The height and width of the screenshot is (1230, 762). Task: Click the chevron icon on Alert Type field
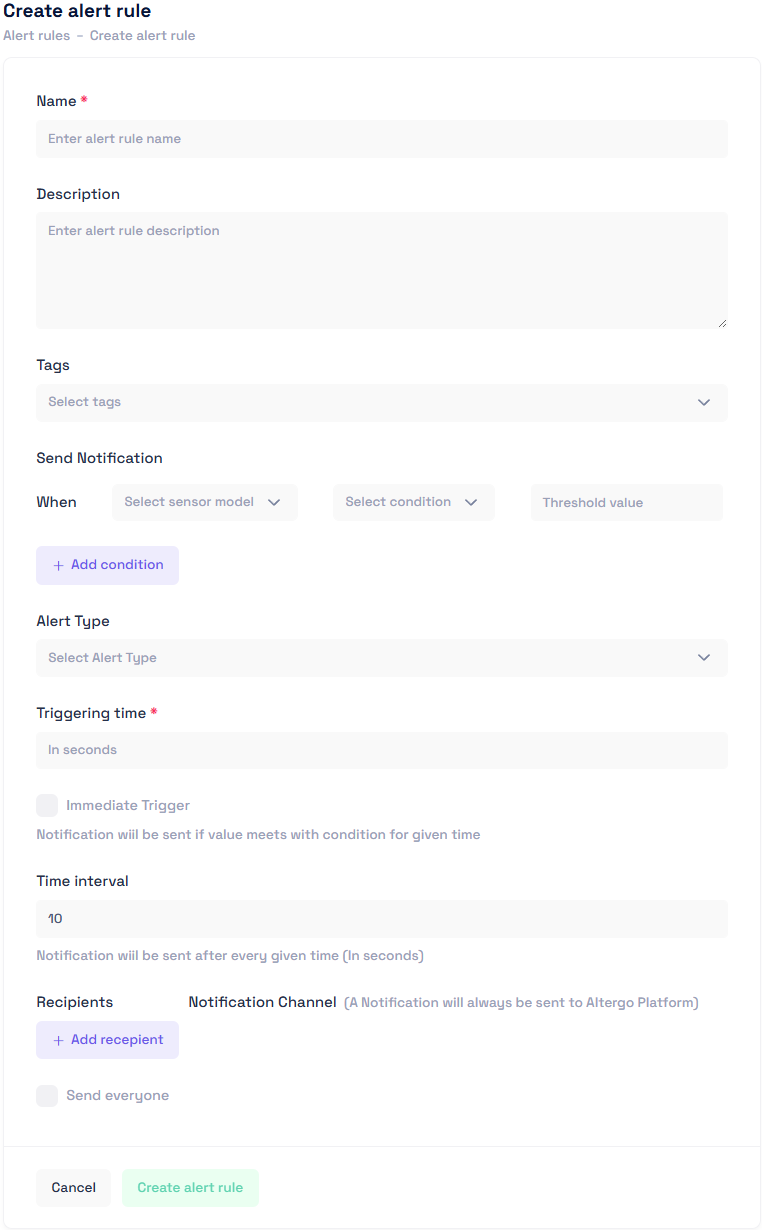(704, 657)
